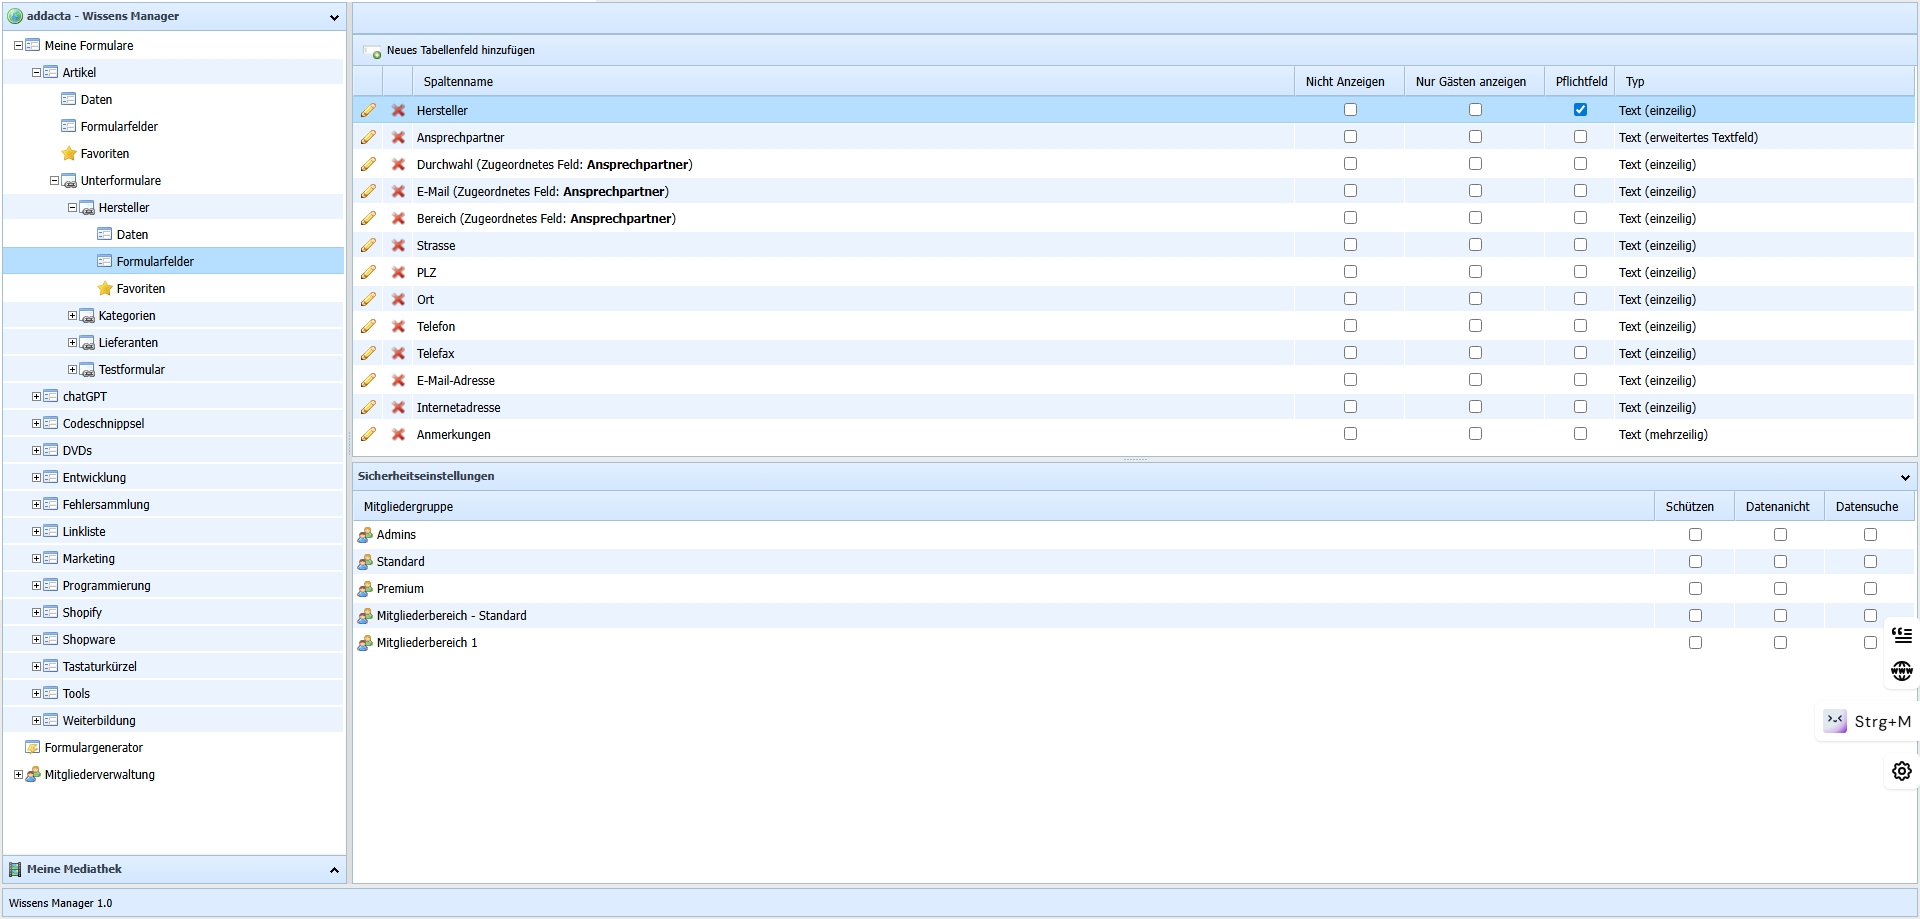This screenshot has height=919, width=1920.
Task: Select Favoriten under Hersteller
Action: coord(140,289)
